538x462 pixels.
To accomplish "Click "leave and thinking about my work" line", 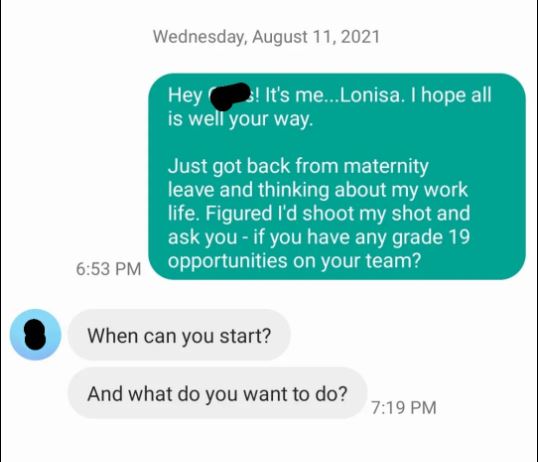I will [x=318, y=190].
